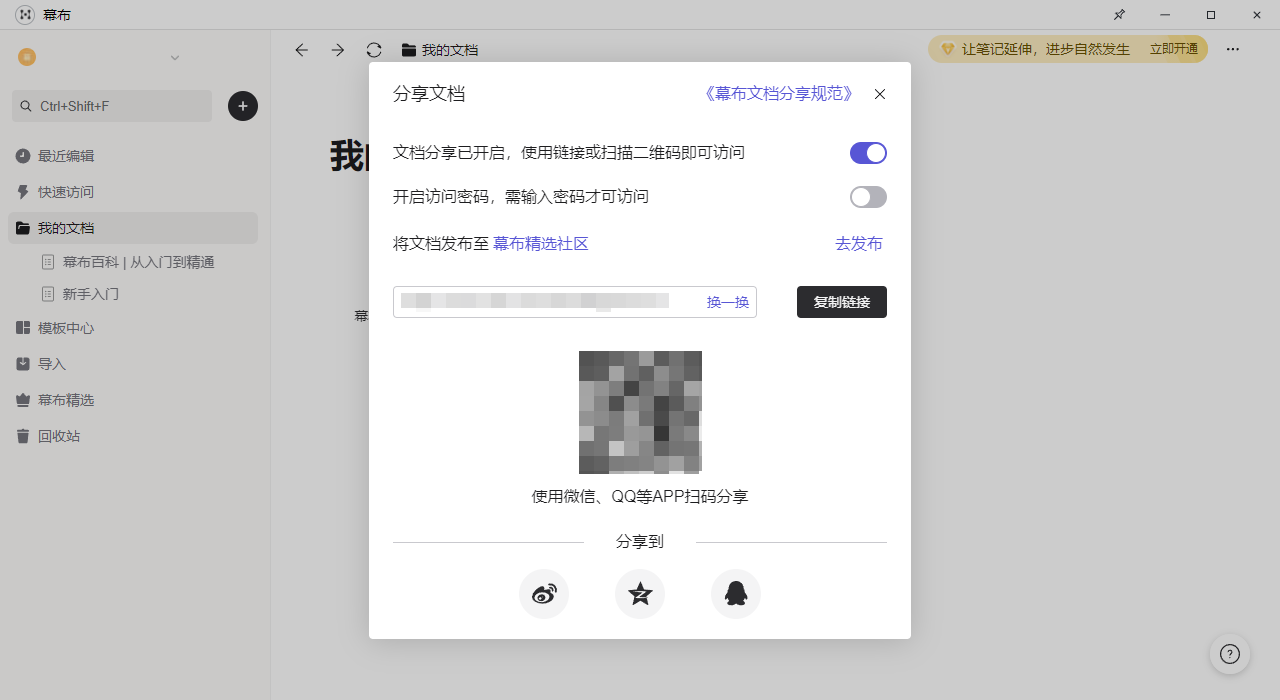1280x700 pixels.
Task: Share the document to Weibo
Action: [x=543, y=594]
